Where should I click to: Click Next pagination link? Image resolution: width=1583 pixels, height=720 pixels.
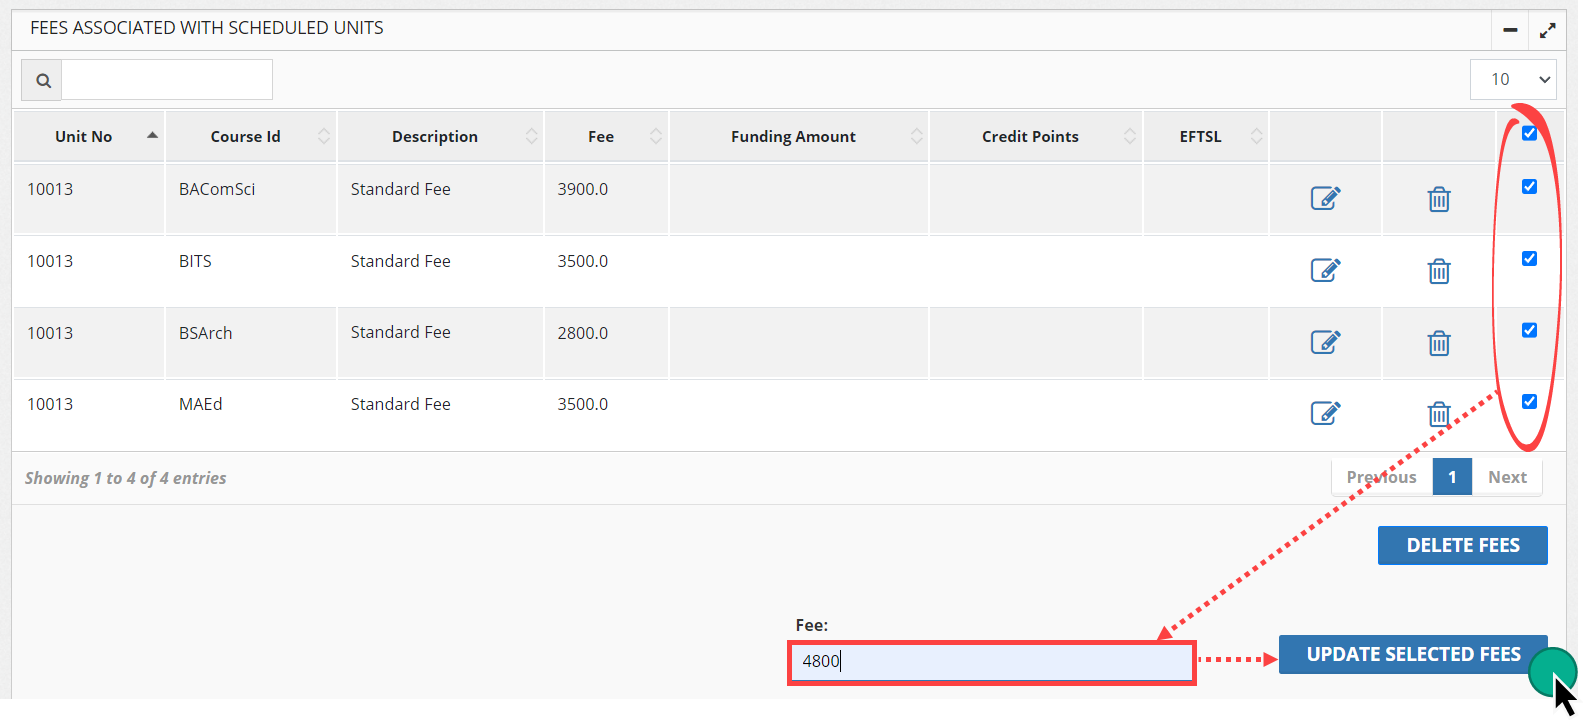(x=1507, y=477)
